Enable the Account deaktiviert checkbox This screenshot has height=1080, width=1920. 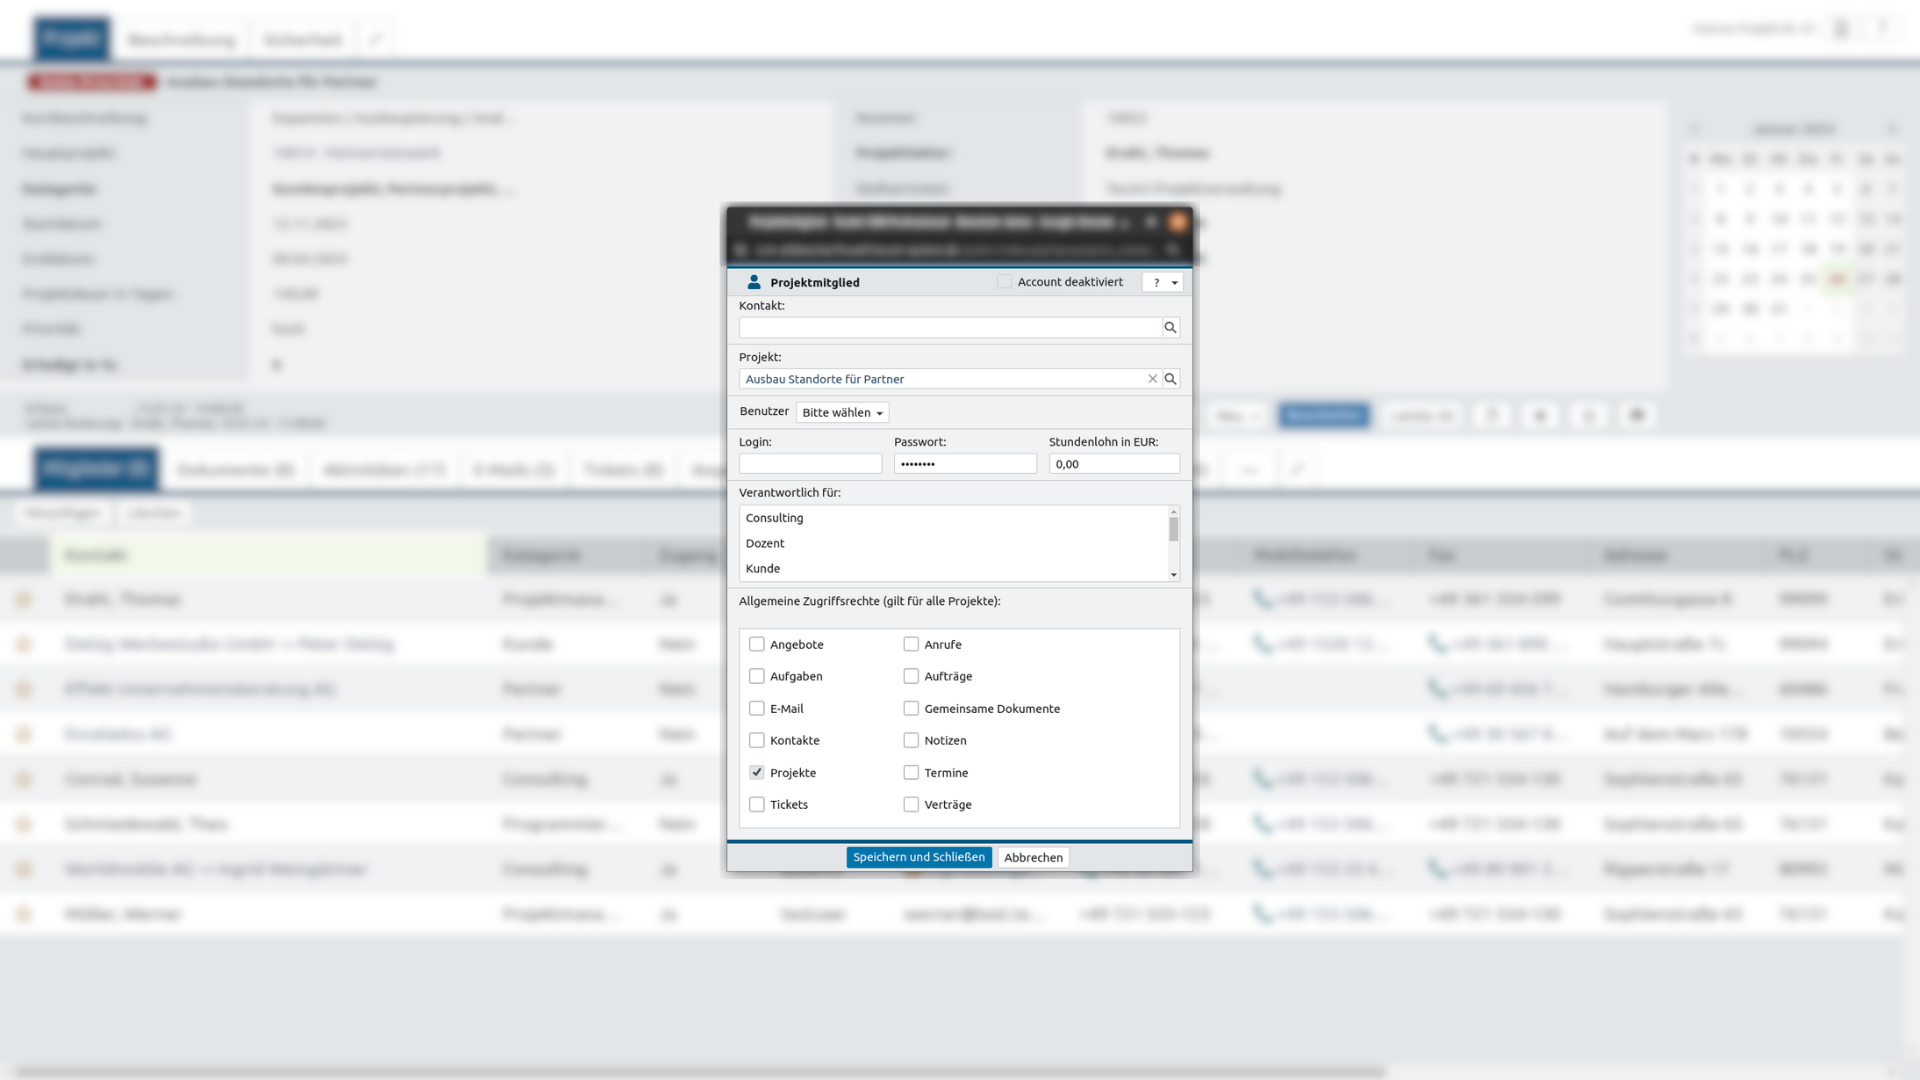coord(1004,282)
